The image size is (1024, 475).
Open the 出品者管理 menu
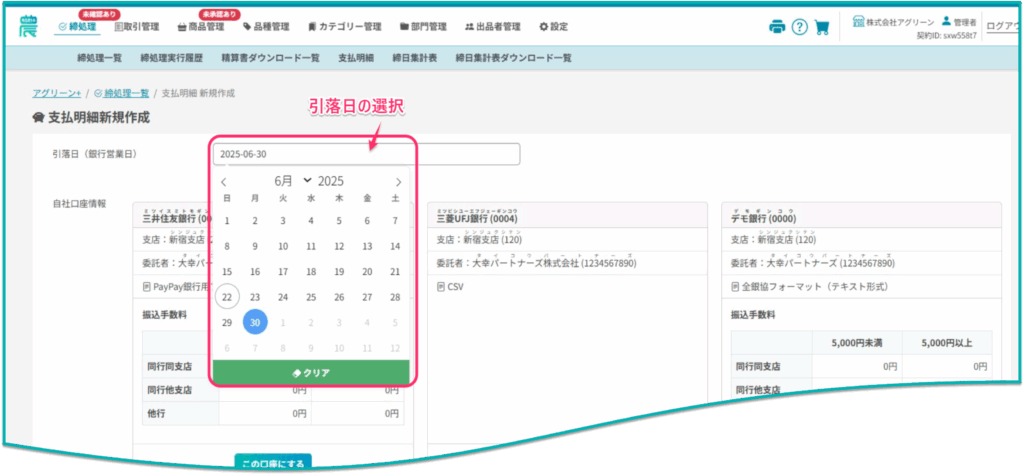point(492,27)
